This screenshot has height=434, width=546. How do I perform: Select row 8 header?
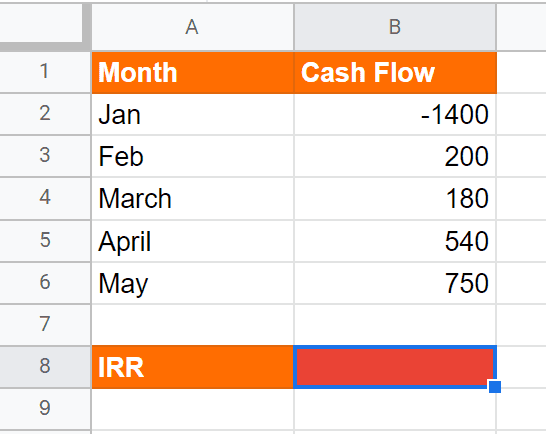pyautogui.click(x=45, y=367)
